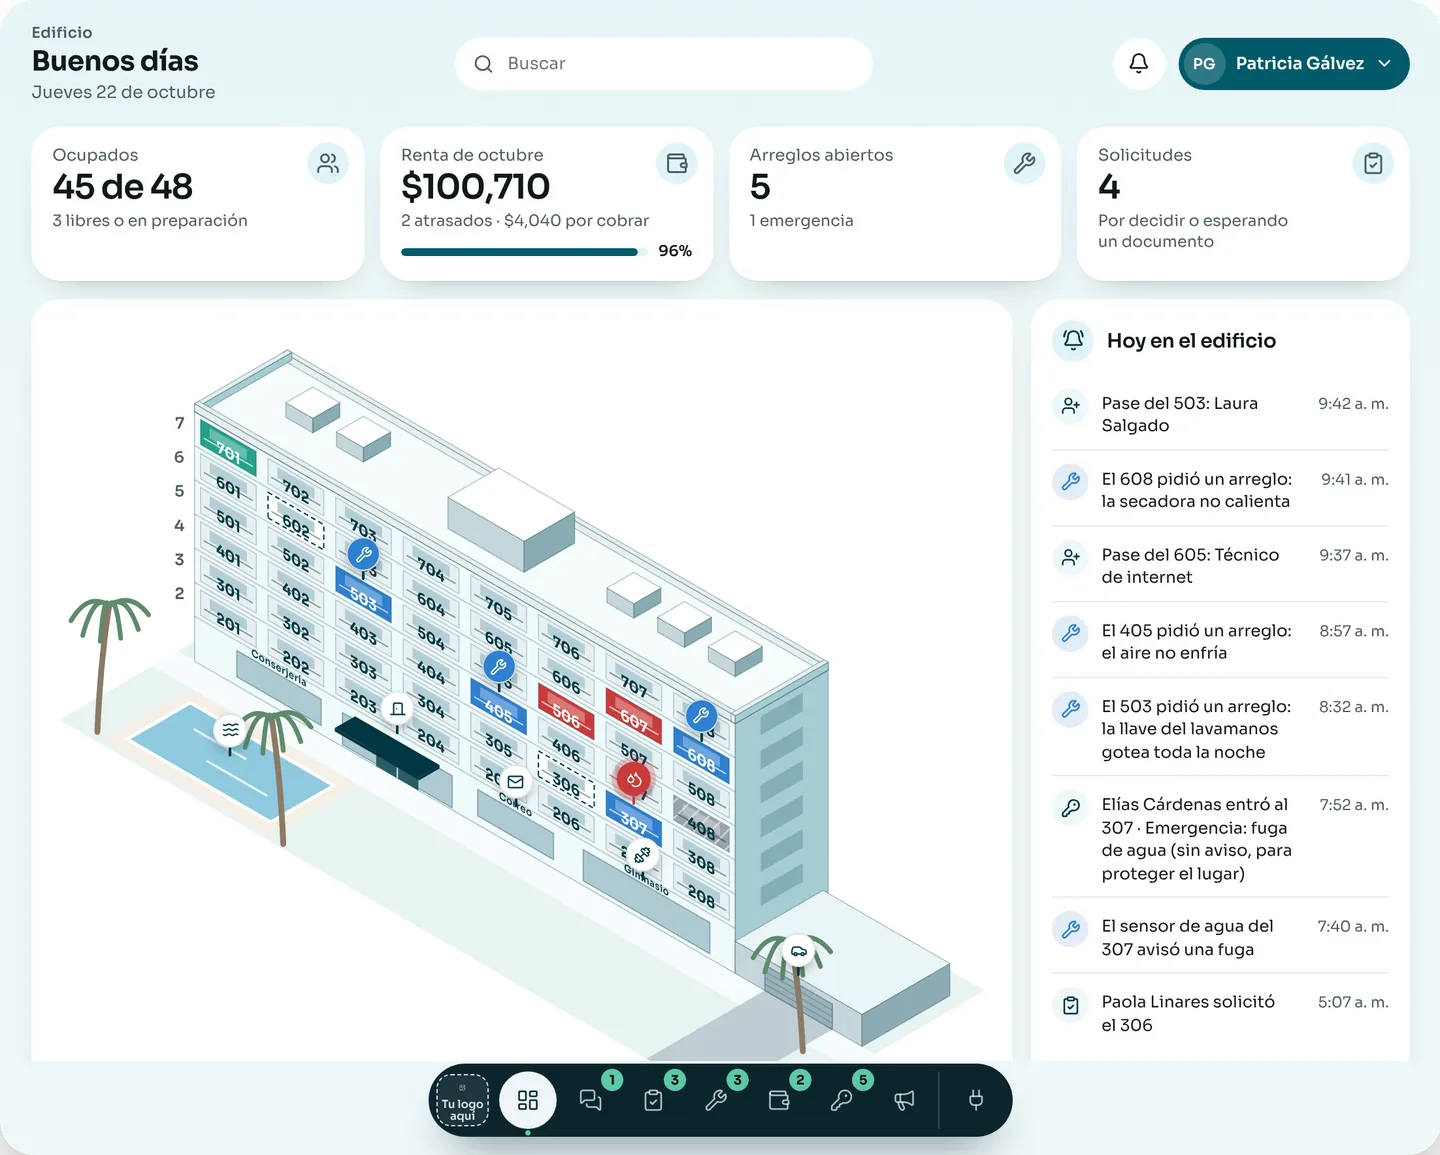The height and width of the screenshot is (1155, 1440).
Task: Open 'Pase del 605: Técnico de internet' entry
Action: 1220,566
